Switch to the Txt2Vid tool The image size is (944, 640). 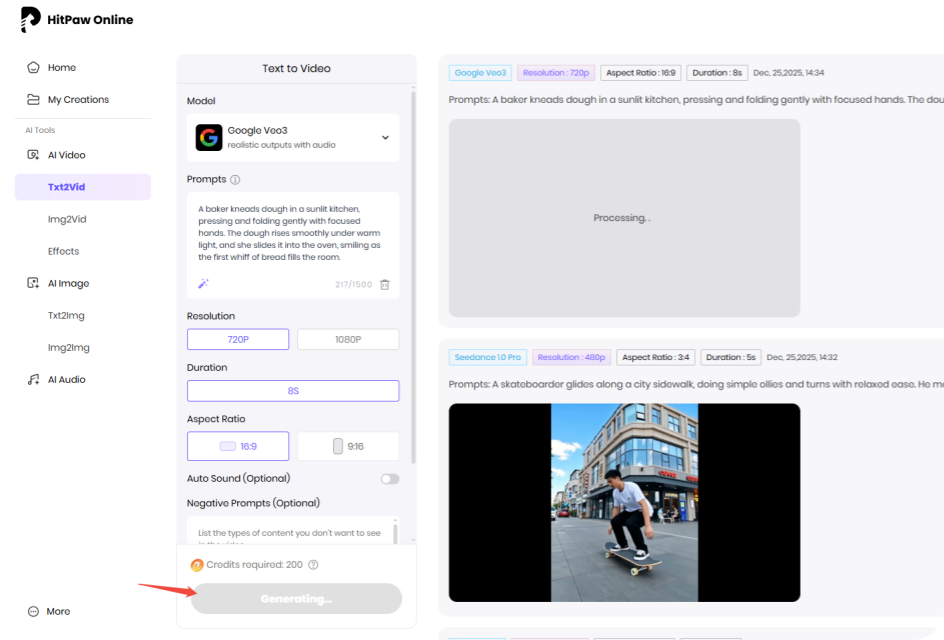coord(69,186)
